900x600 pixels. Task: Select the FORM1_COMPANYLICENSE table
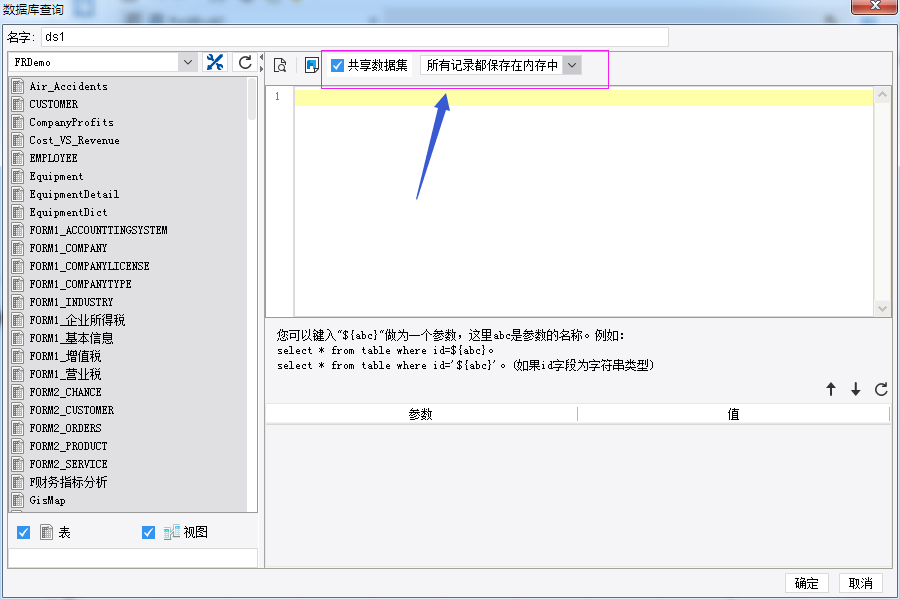(x=89, y=266)
